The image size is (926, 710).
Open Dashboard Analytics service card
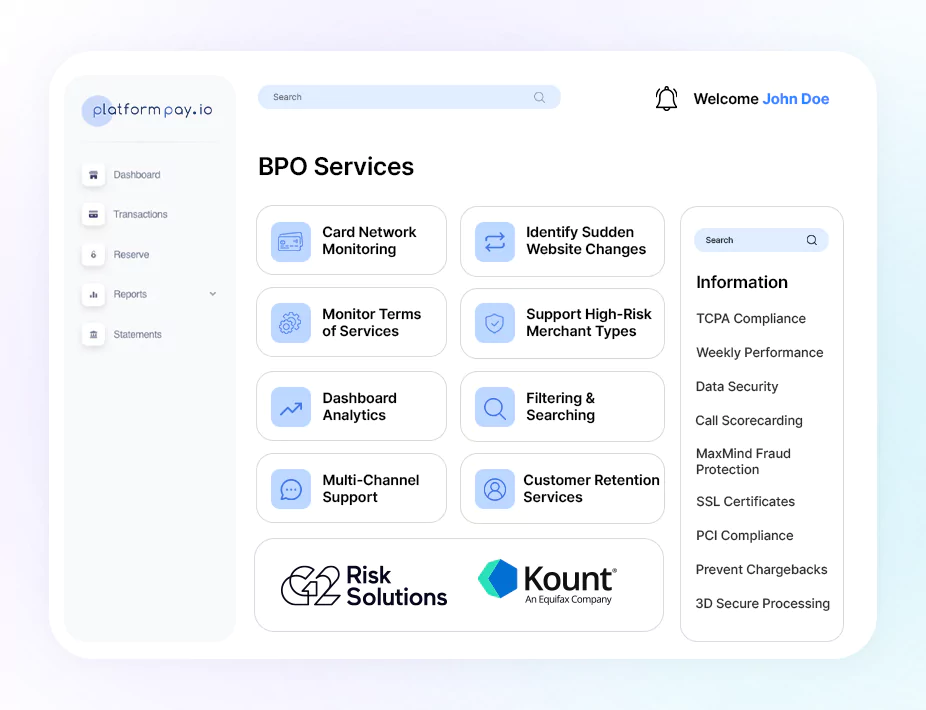click(351, 406)
